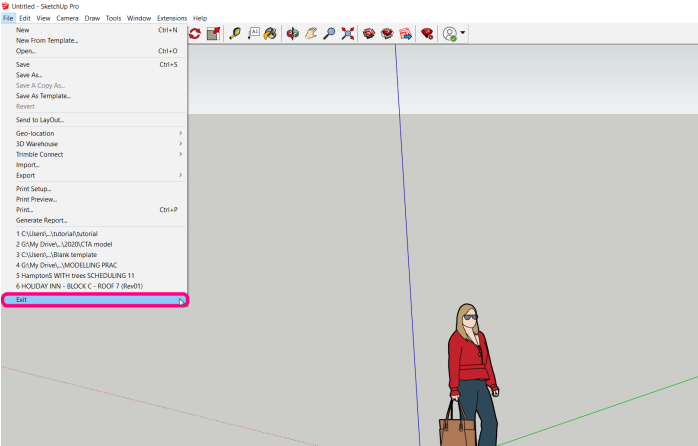This screenshot has height=446, width=698.
Task: Expand the Trimble Connect submenu
Action: pyautogui.click(x=94, y=154)
